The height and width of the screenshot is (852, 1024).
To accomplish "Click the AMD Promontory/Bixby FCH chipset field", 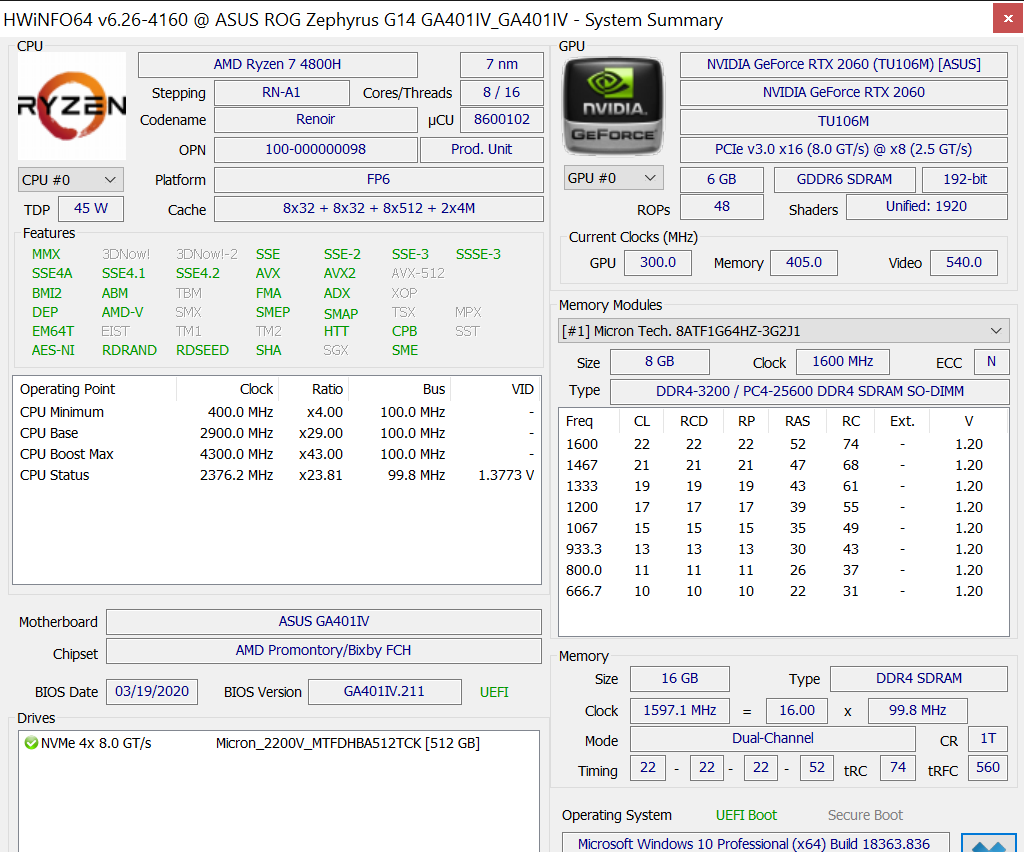I will [323, 651].
